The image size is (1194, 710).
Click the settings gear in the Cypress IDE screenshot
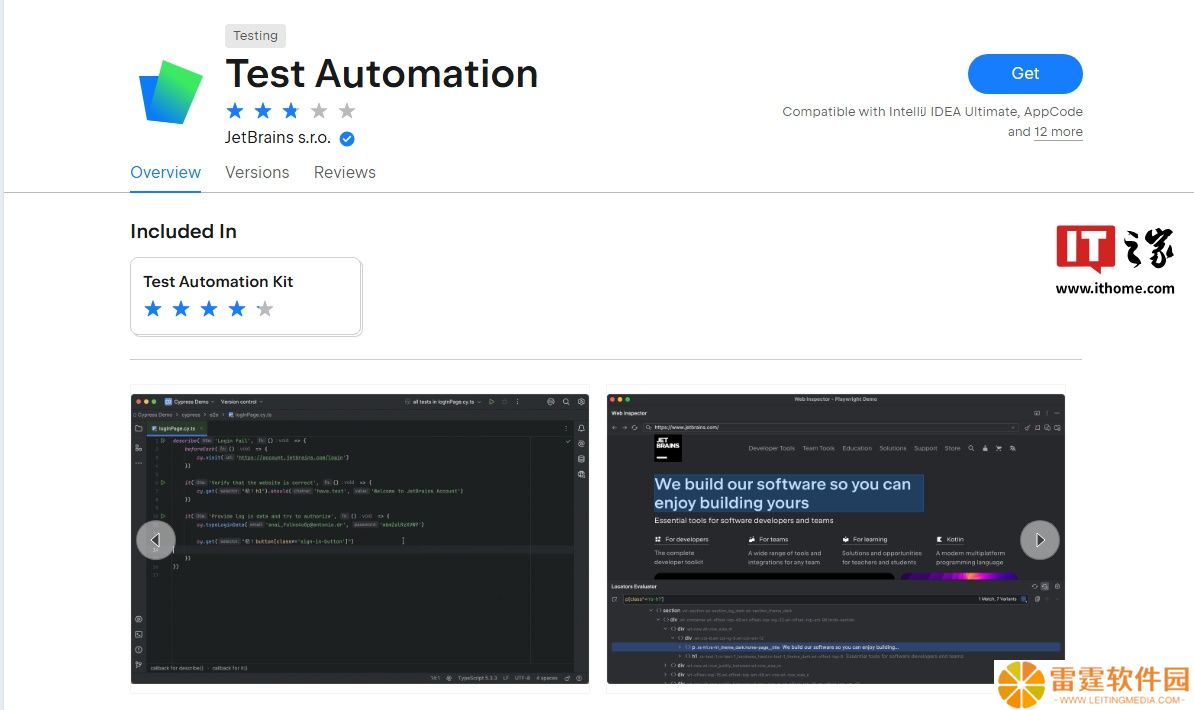click(581, 401)
